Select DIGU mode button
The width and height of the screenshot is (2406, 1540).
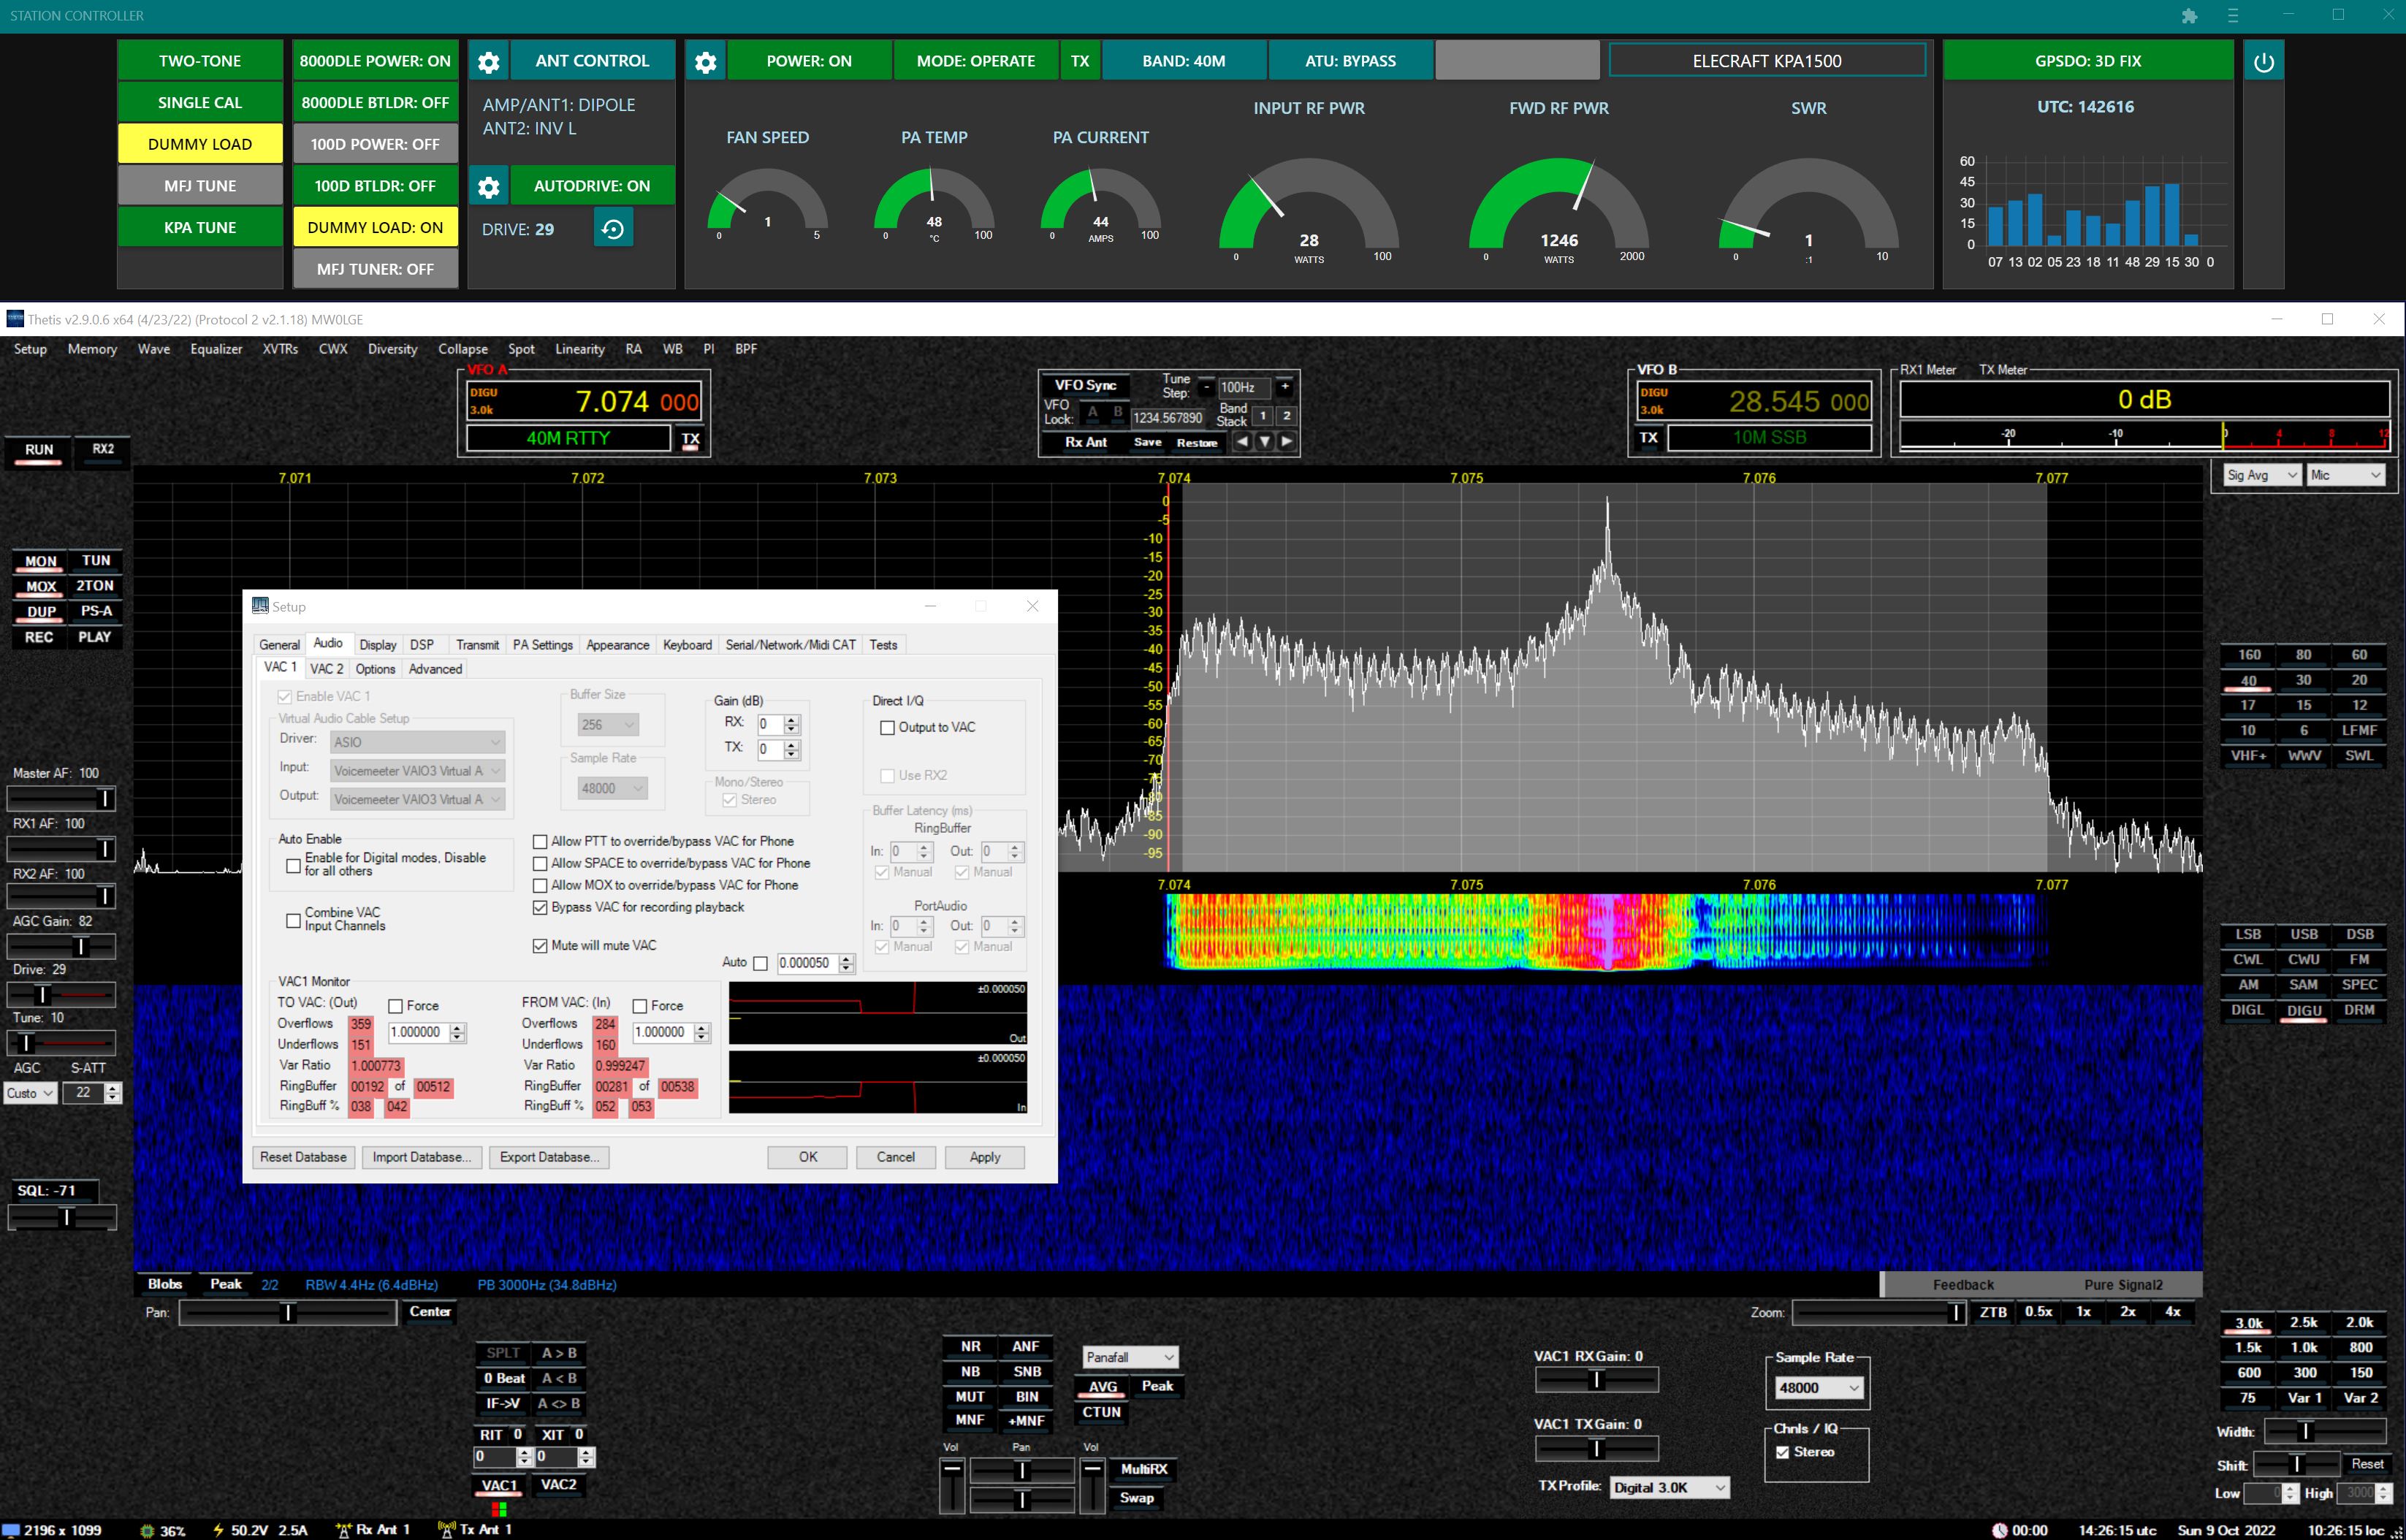[x=2304, y=1010]
